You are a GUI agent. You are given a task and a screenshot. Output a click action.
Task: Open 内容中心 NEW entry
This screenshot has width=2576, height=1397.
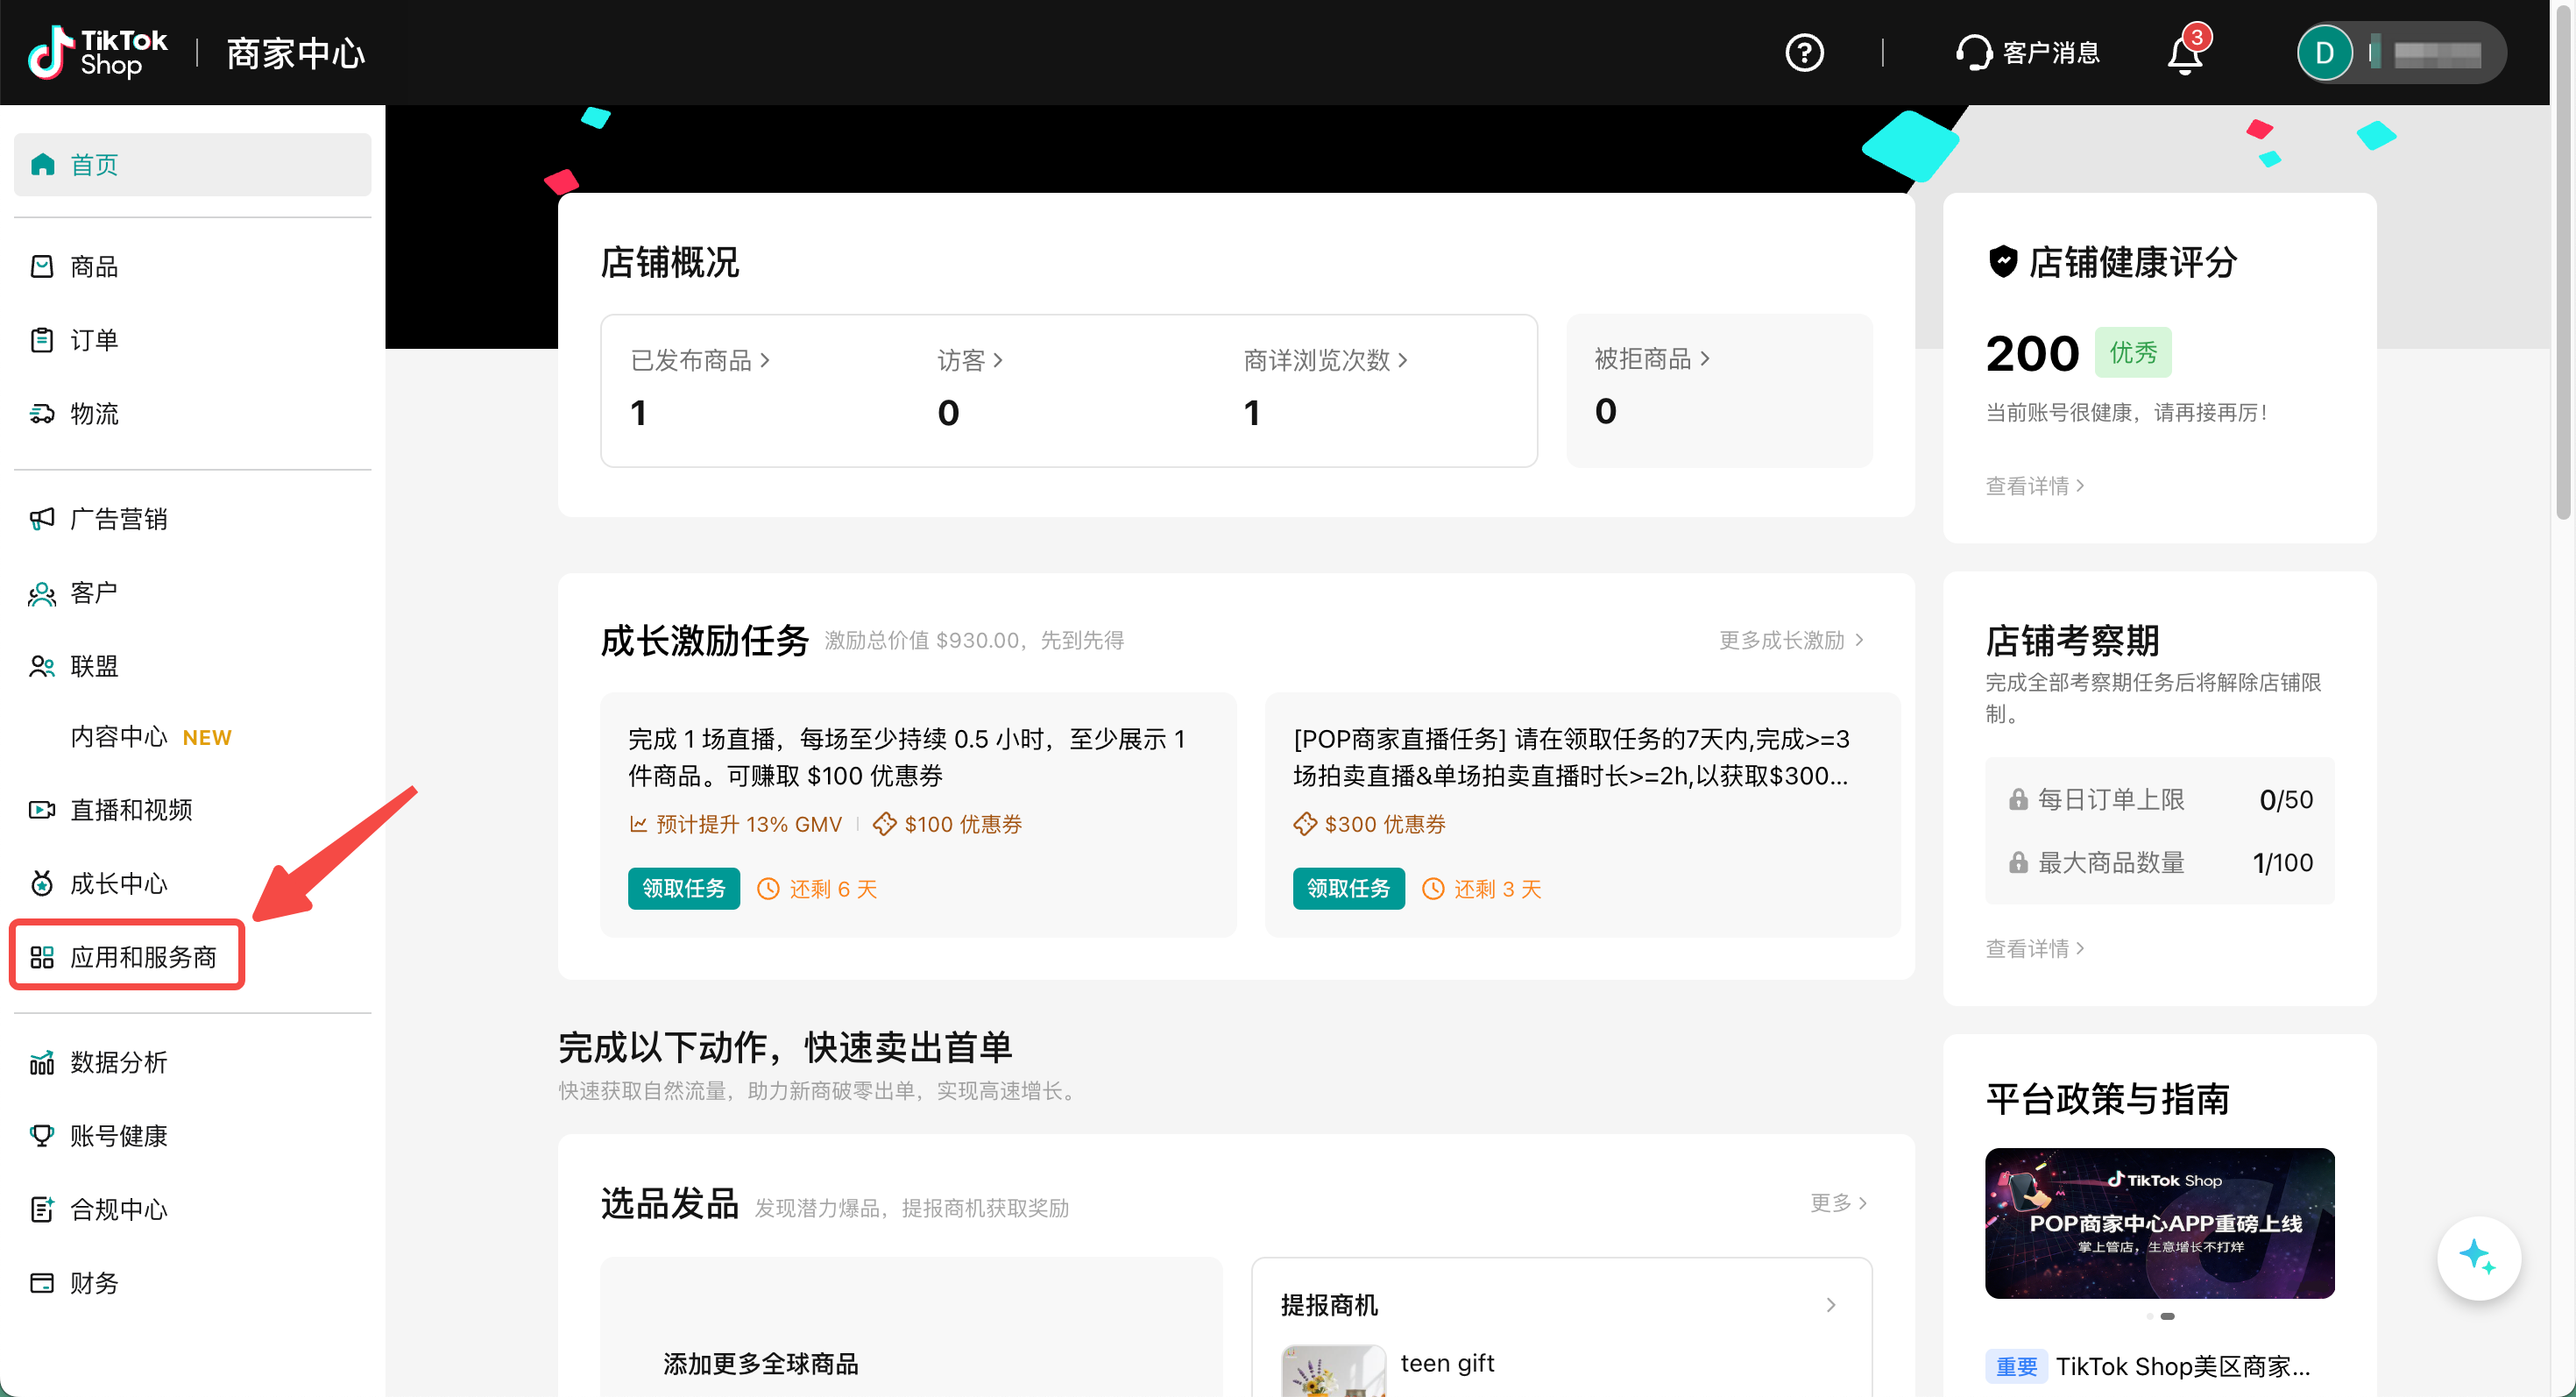click(x=151, y=737)
